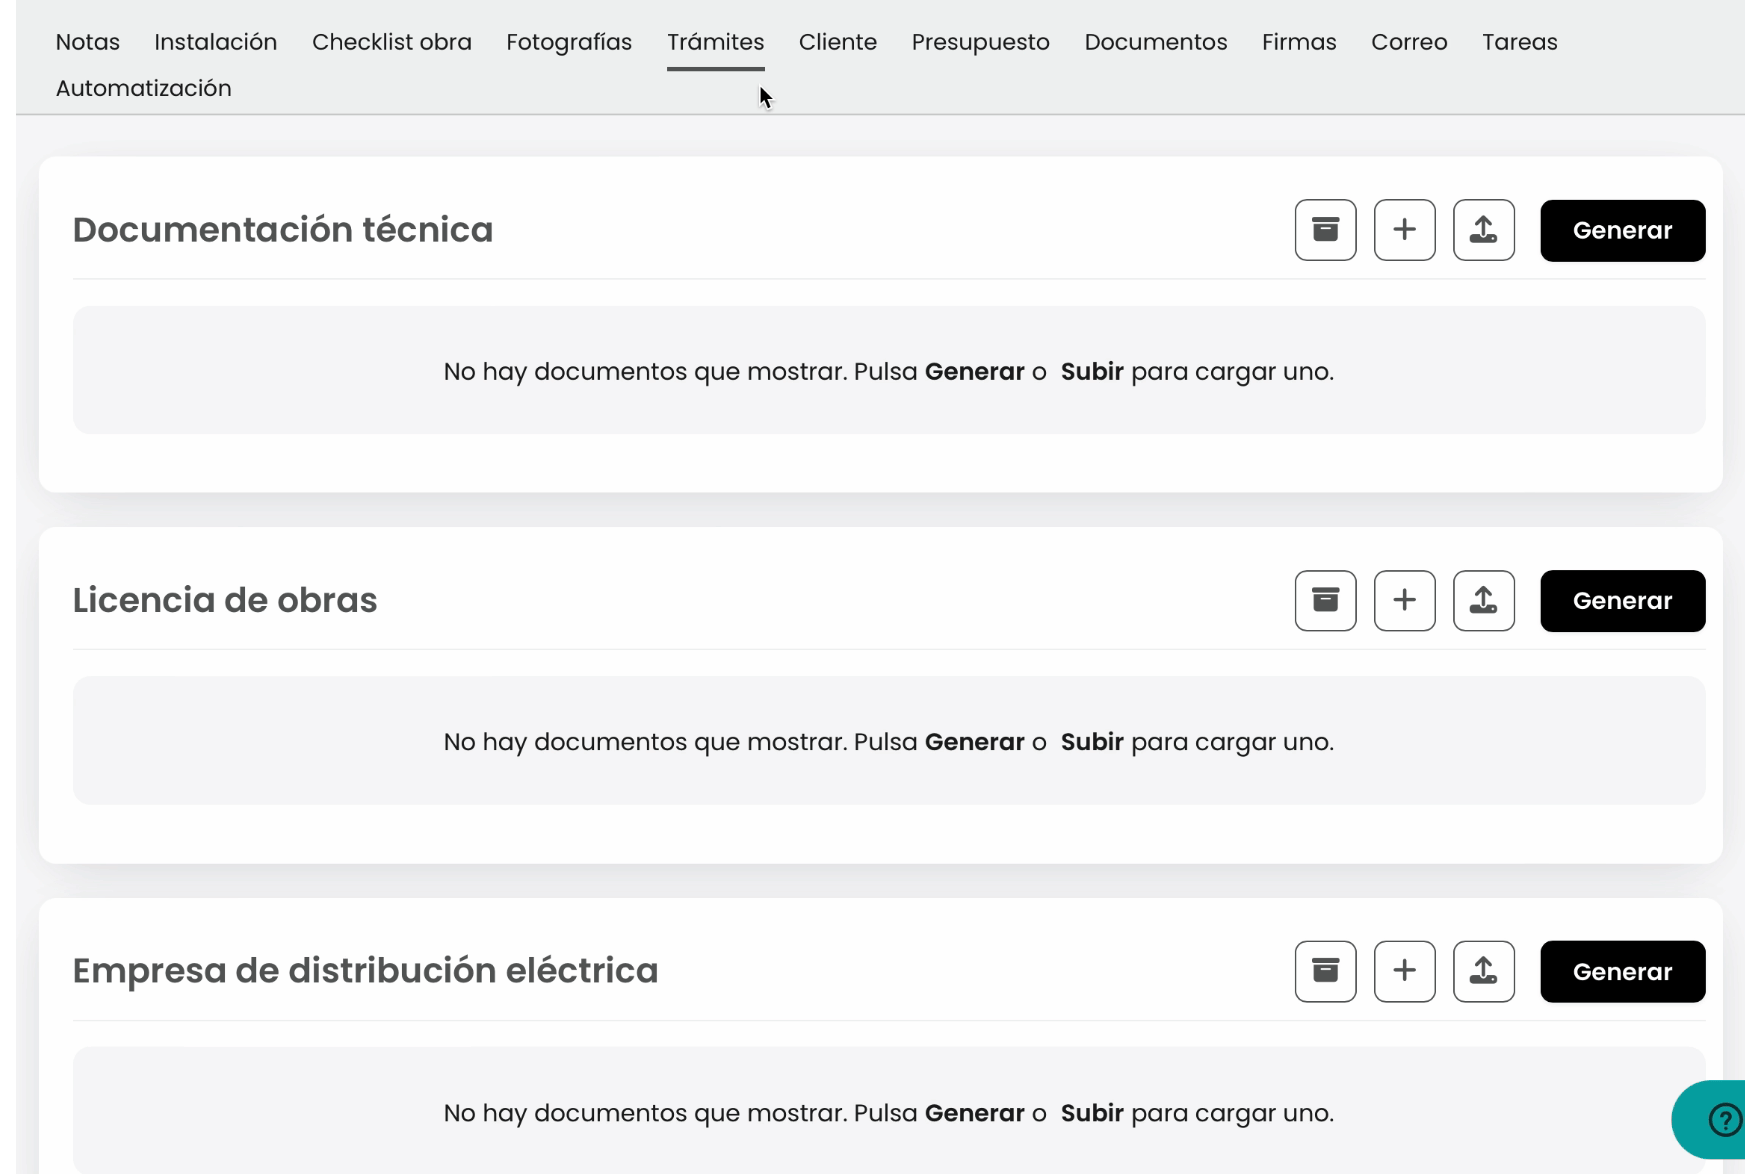Viewport: 1762px width, 1174px height.
Task: Open the help question mark bubble
Action: pos(1723,1120)
